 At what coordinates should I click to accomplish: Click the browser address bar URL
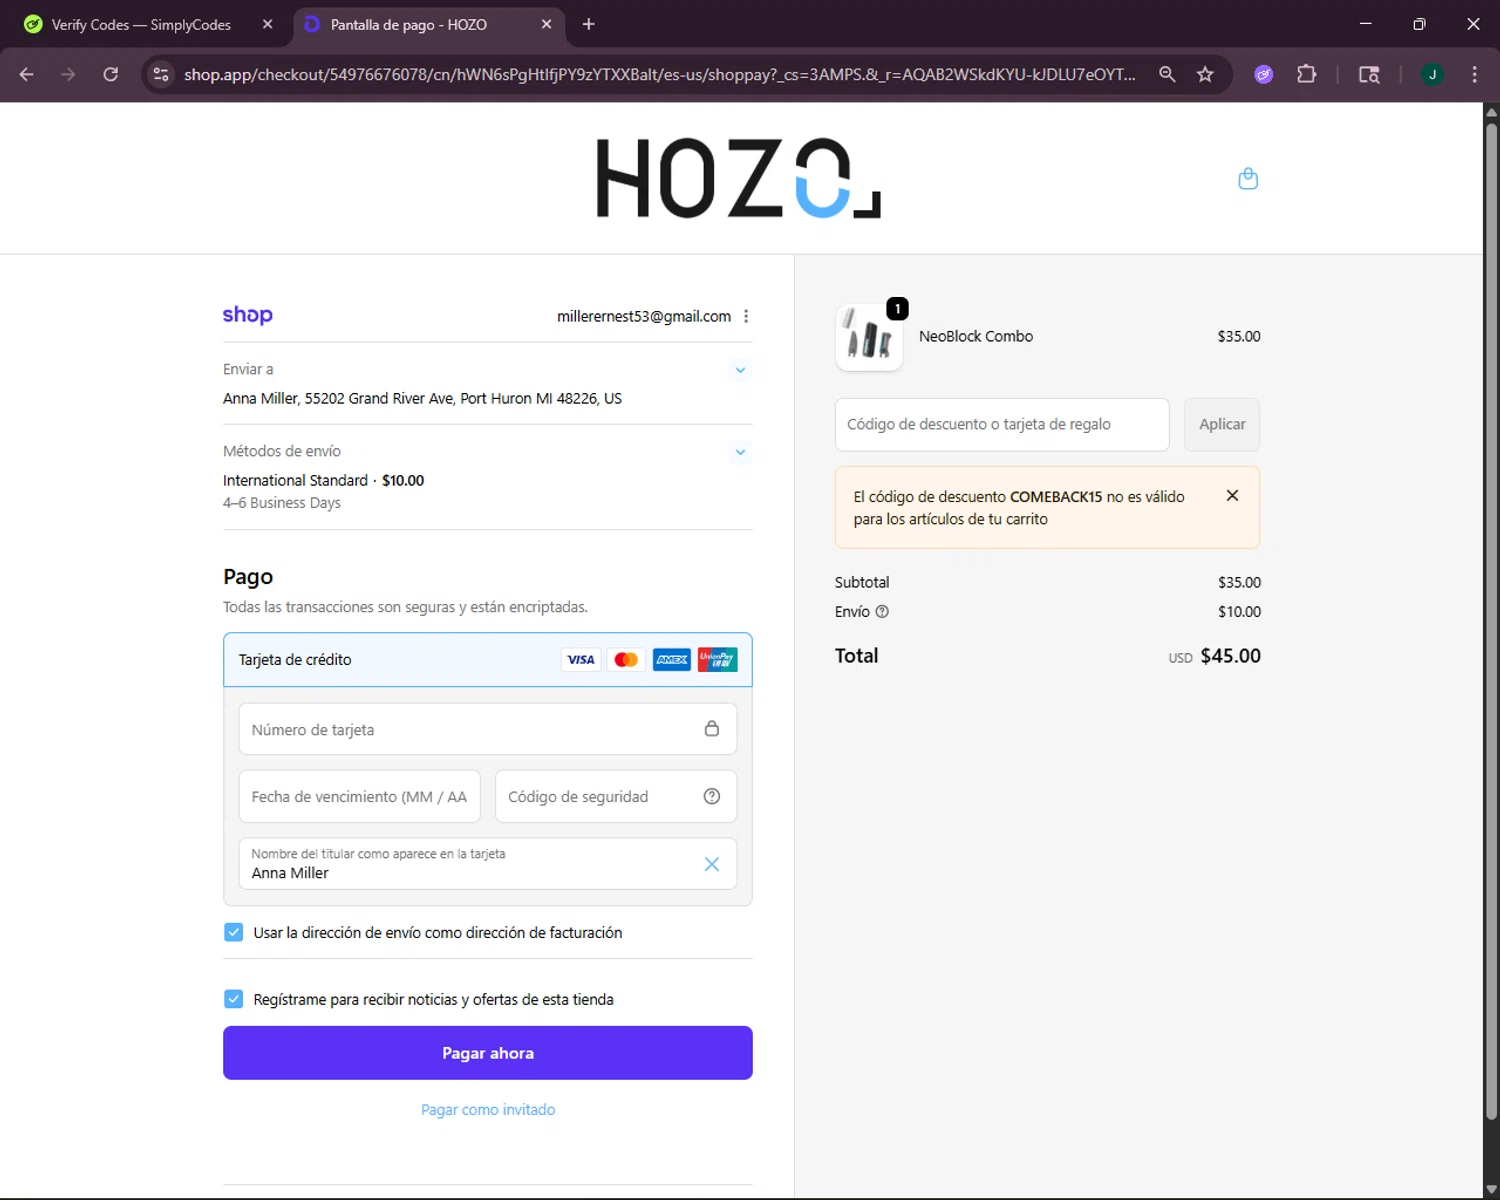660,74
